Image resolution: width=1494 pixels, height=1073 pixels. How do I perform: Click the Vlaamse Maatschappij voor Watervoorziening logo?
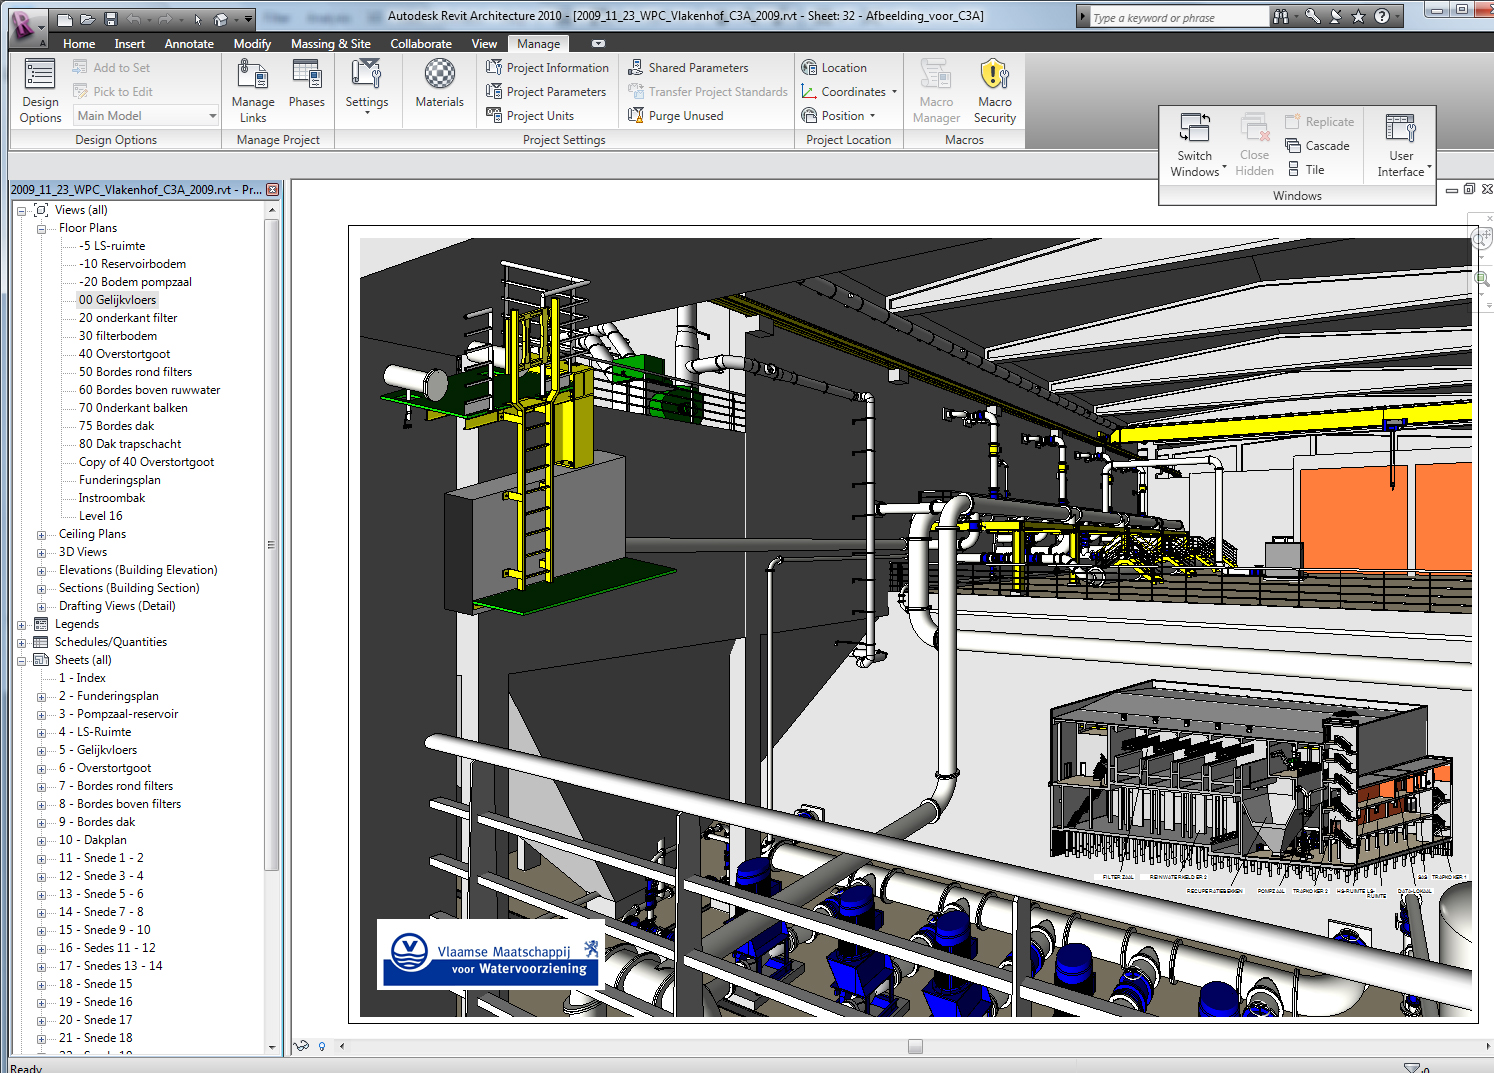coord(491,955)
